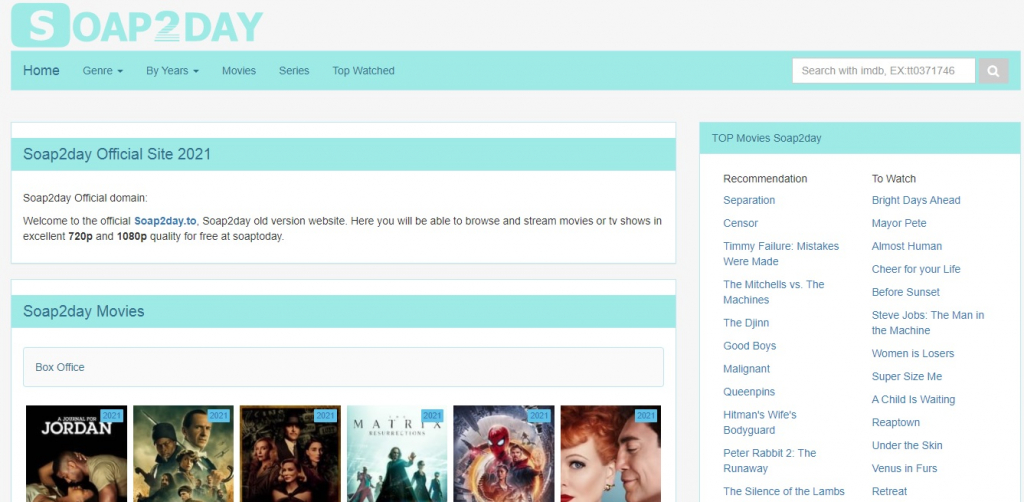Open A Journal for Jordan poster
The width and height of the screenshot is (1024, 502).
pos(76,454)
